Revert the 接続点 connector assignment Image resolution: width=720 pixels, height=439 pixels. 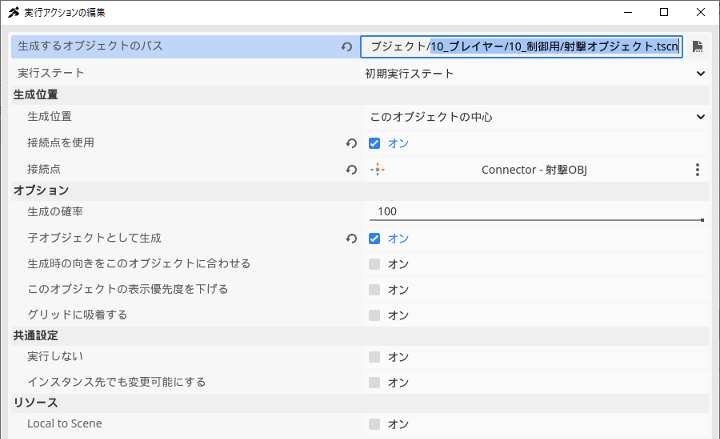tap(351, 170)
